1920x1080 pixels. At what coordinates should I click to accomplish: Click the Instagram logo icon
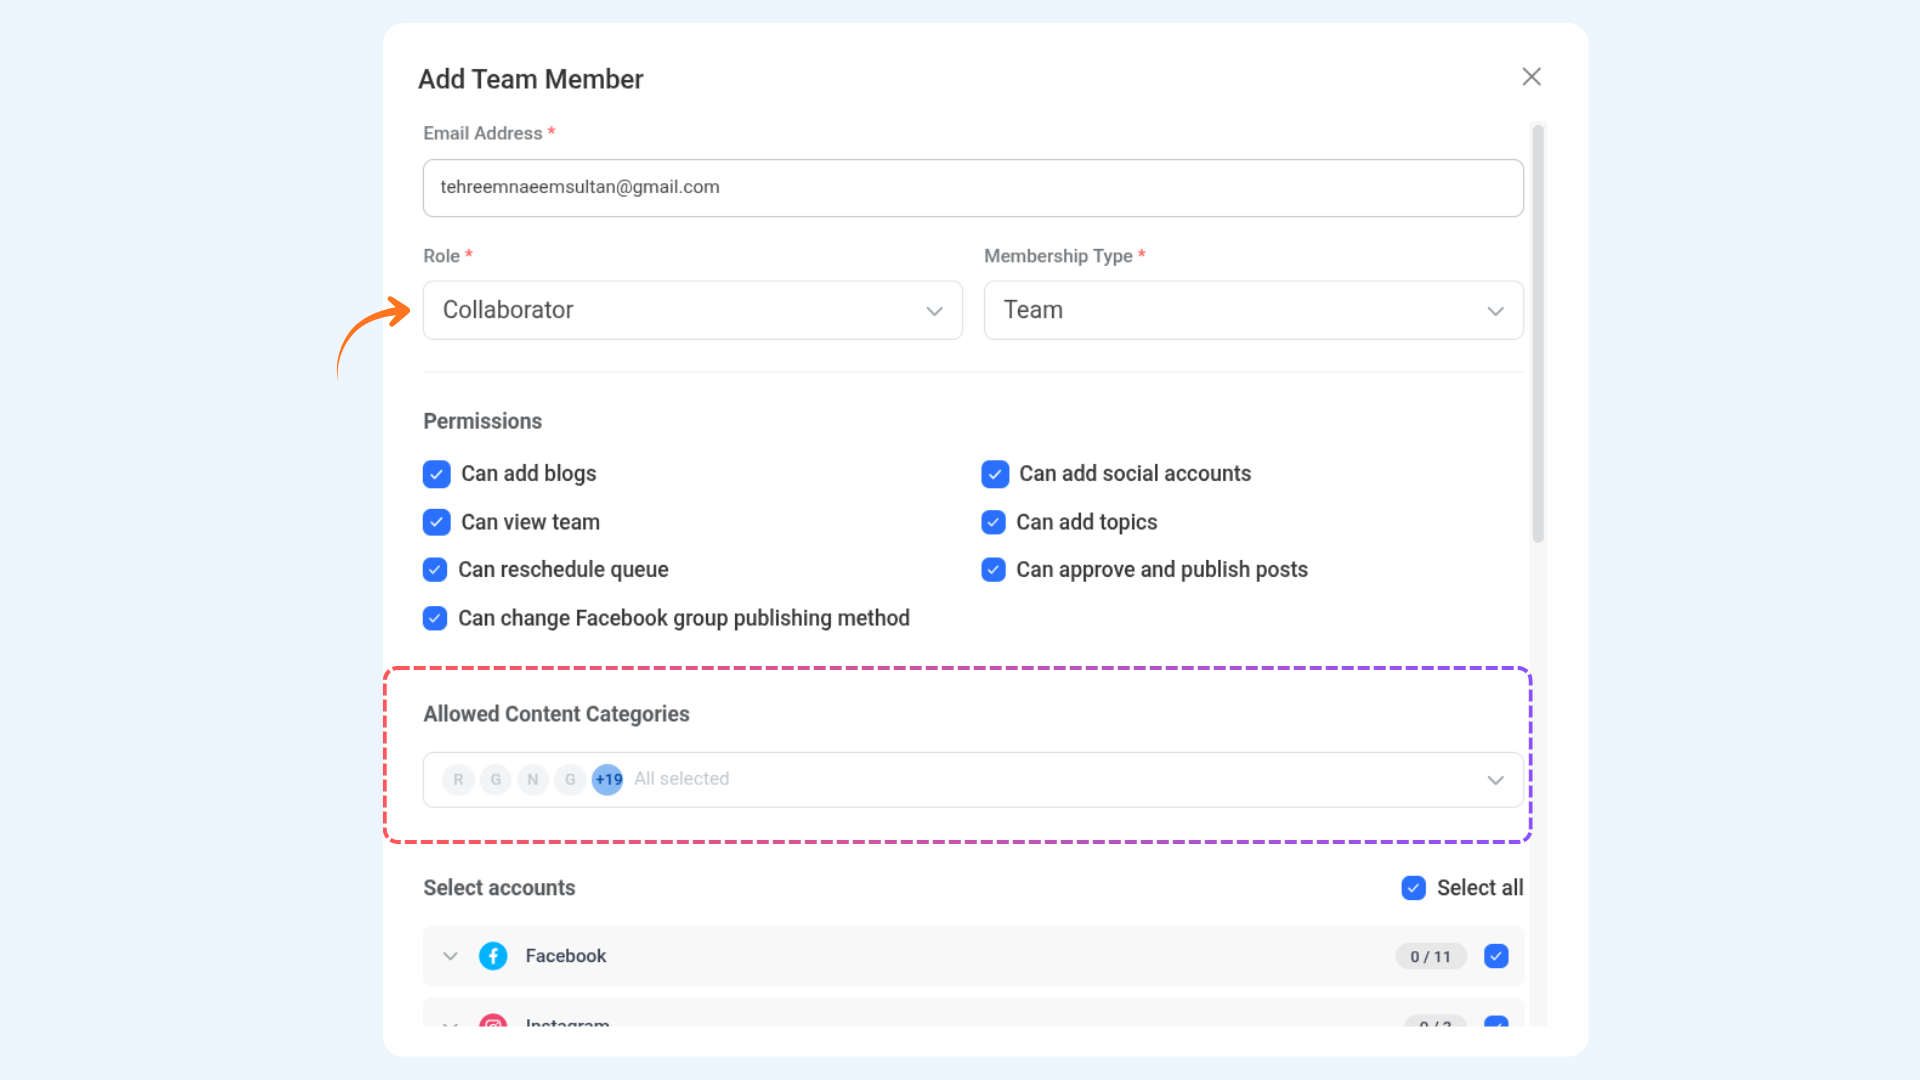click(x=493, y=1022)
